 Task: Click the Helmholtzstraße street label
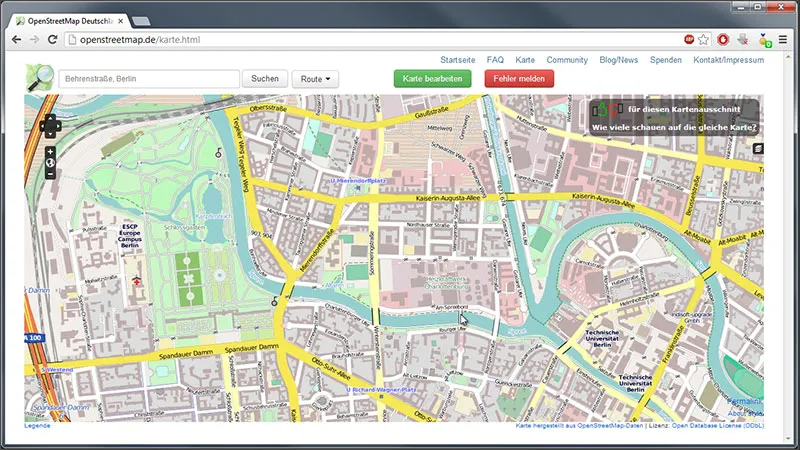[x=640, y=299]
